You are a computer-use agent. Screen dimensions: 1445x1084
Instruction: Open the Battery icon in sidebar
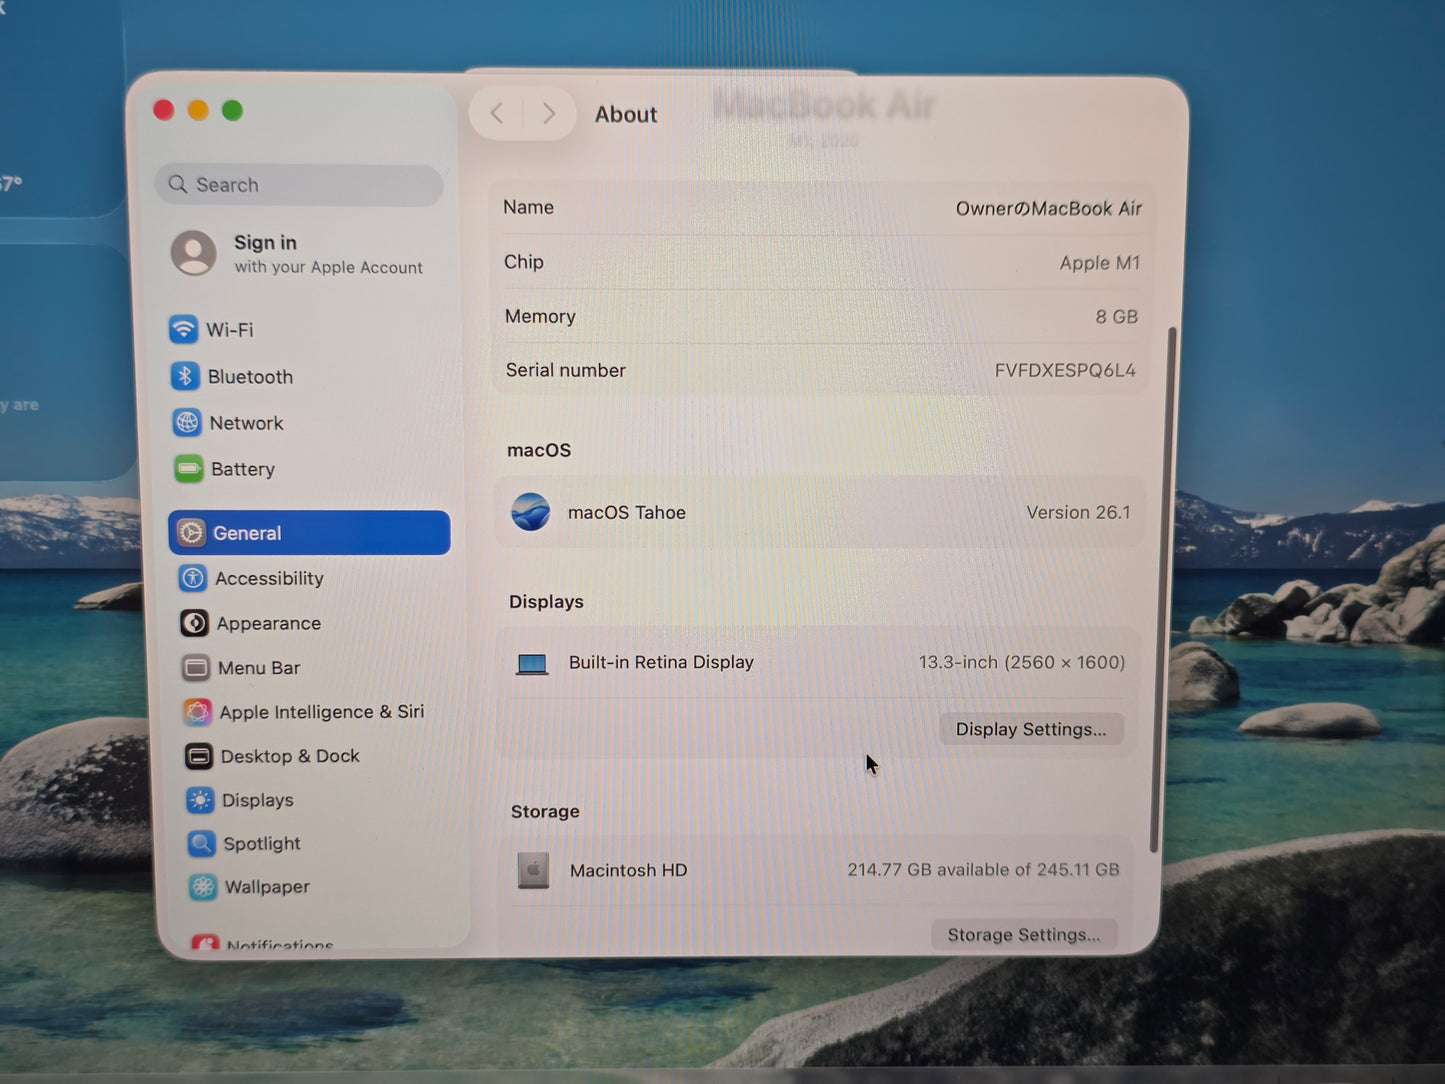pos(188,469)
